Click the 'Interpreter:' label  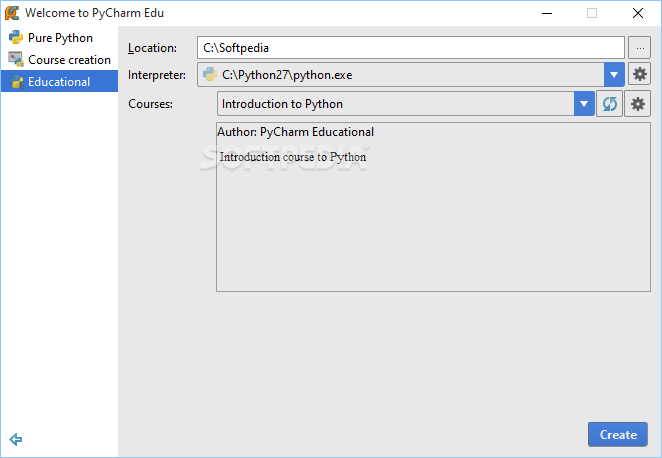pyautogui.click(x=157, y=75)
